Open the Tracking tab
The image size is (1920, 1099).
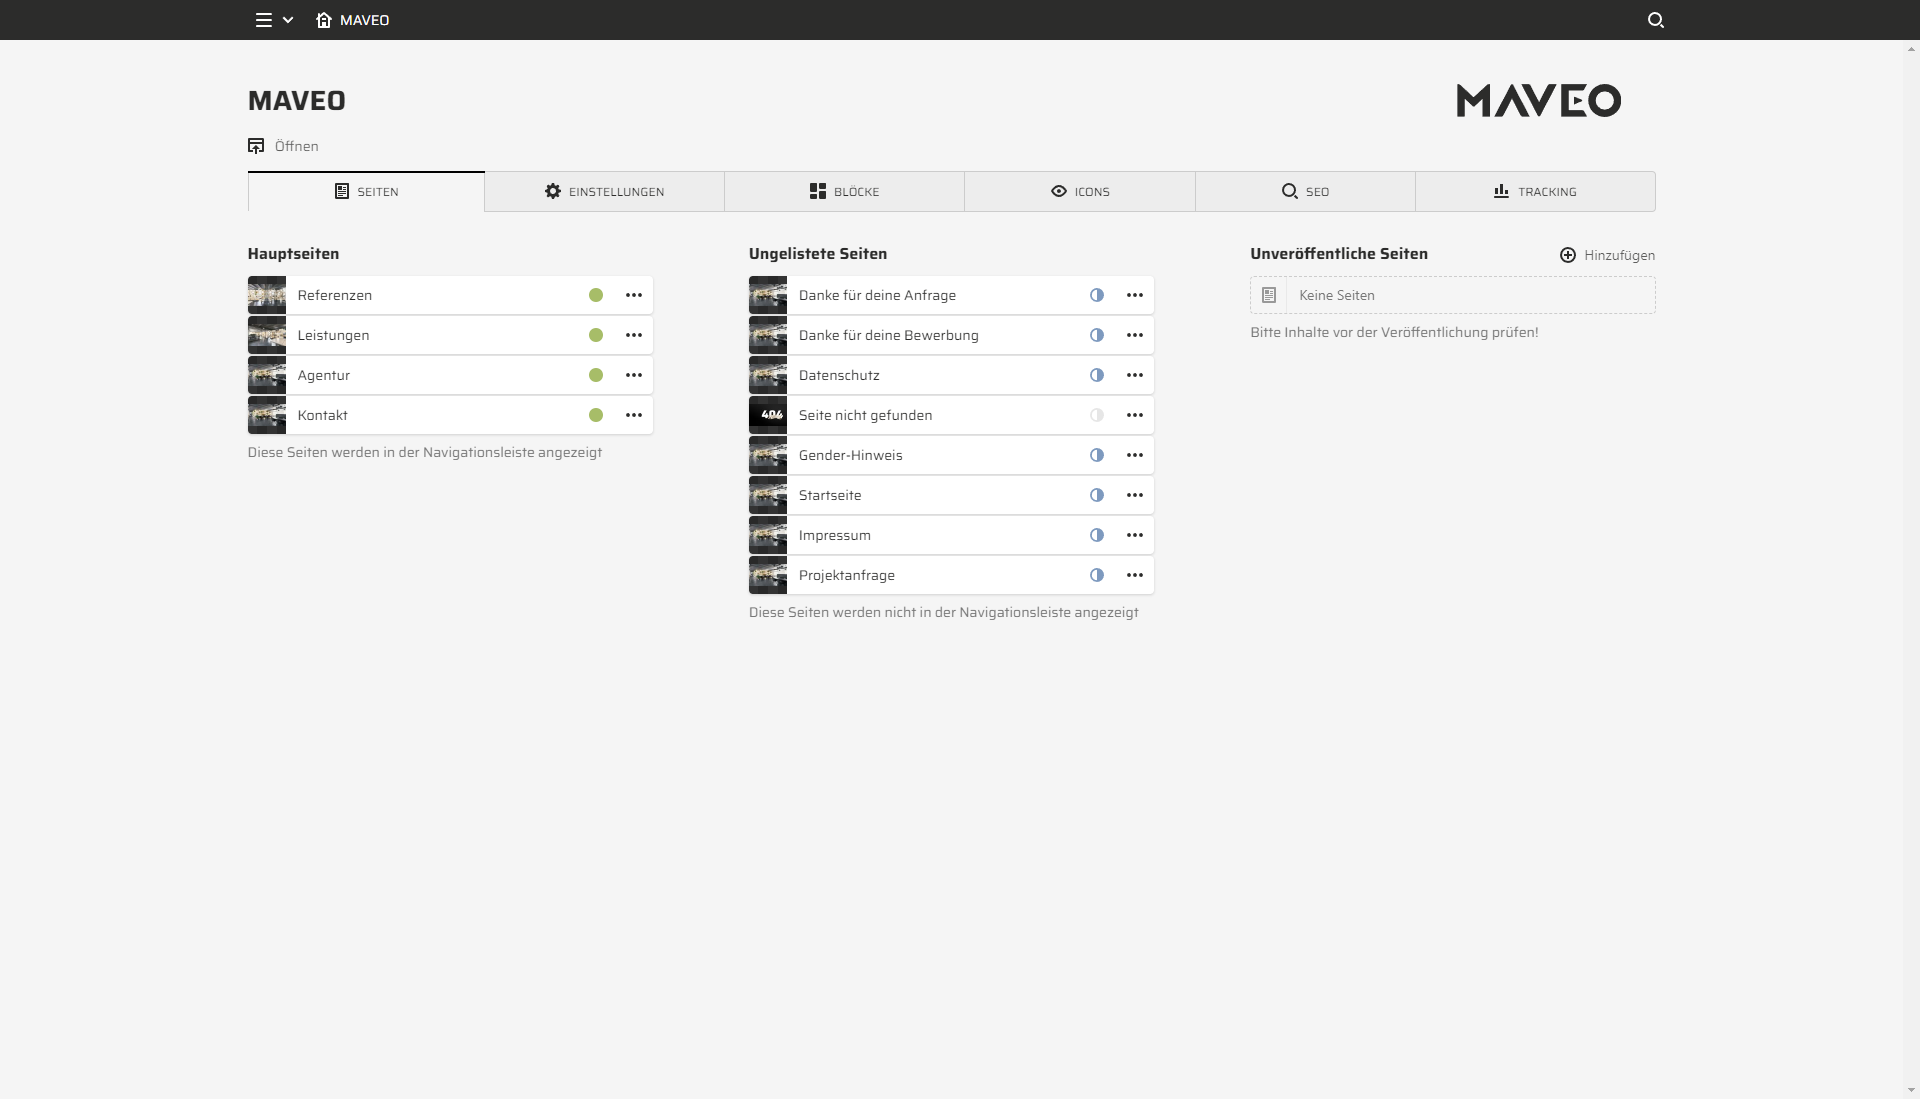tap(1535, 191)
